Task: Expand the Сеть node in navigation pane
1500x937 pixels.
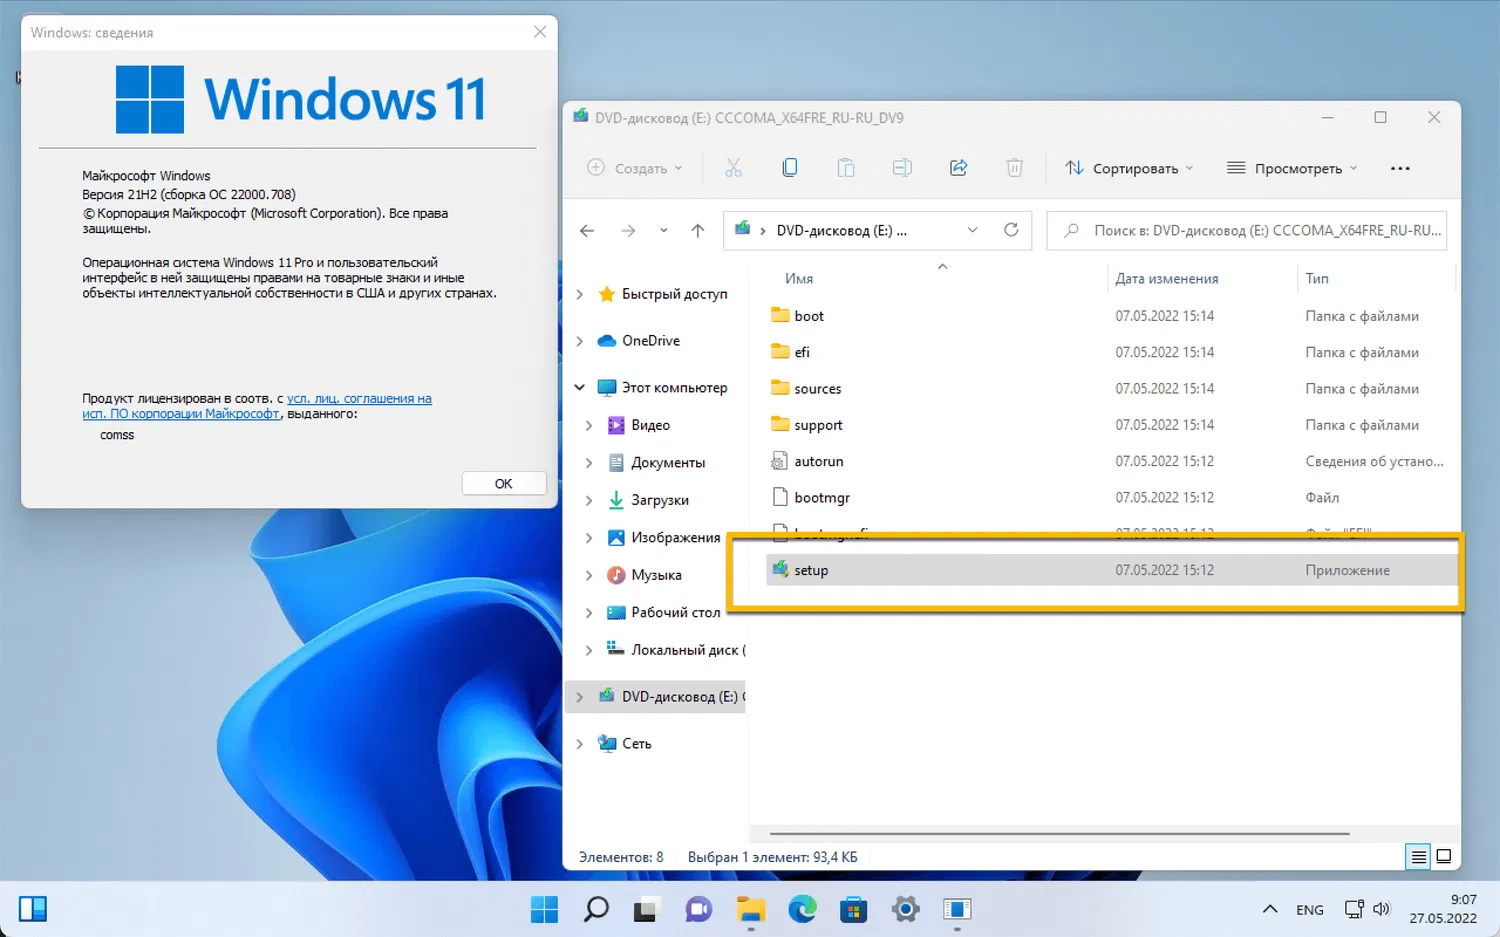Action: 580,743
